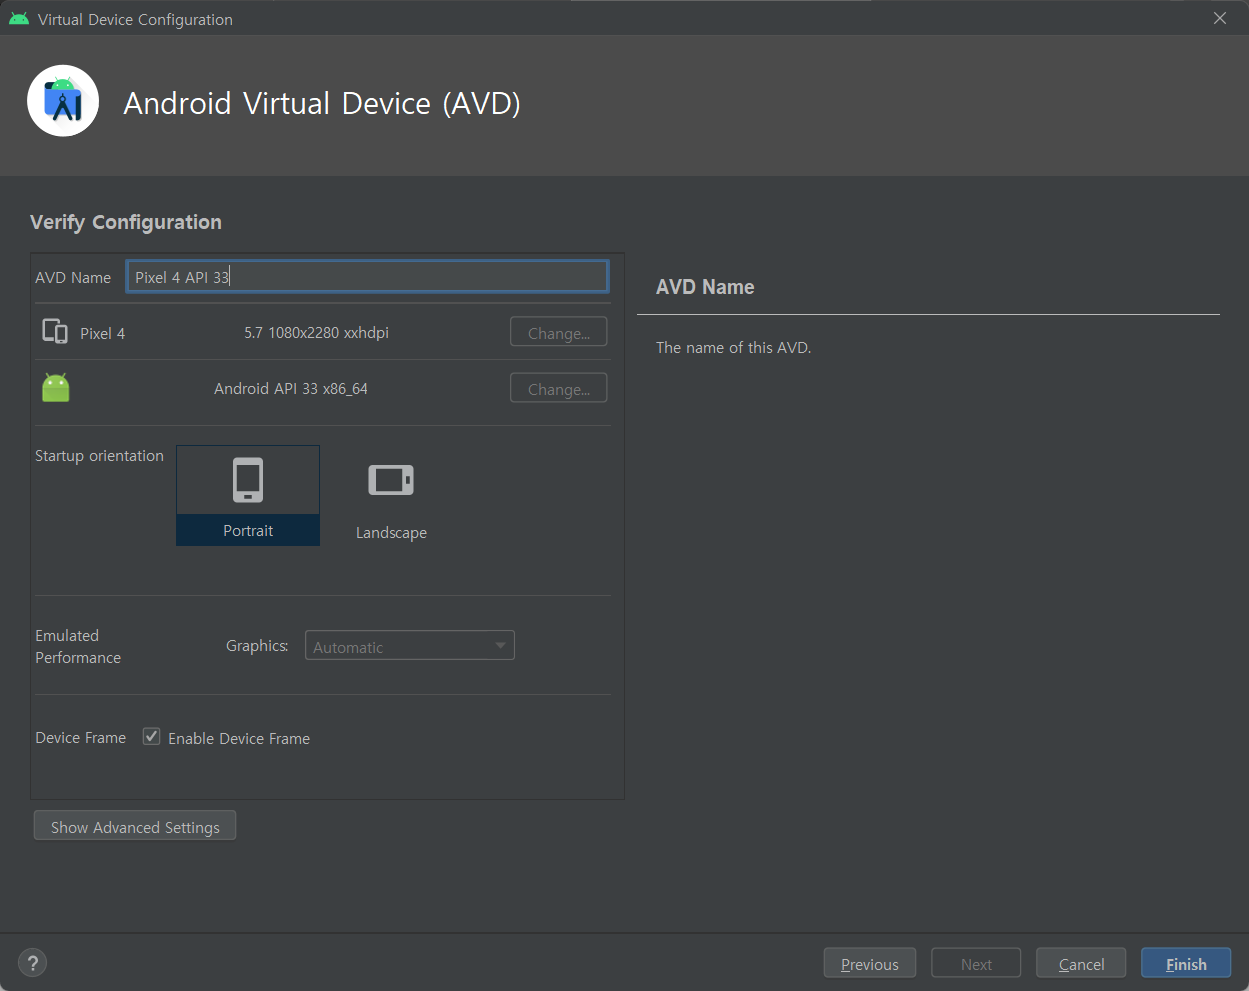
Task: Select Portrait startup orientation
Action: pyautogui.click(x=248, y=496)
